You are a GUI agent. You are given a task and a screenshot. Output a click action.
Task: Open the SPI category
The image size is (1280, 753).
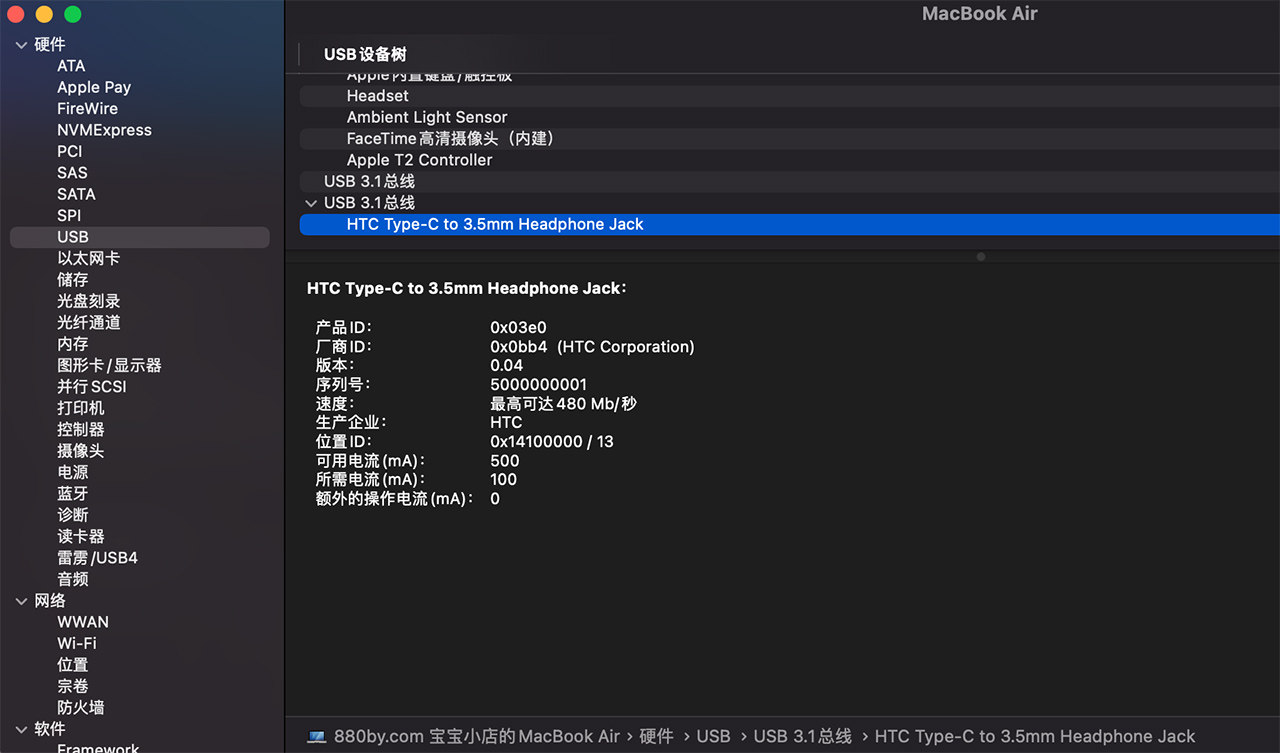69,216
